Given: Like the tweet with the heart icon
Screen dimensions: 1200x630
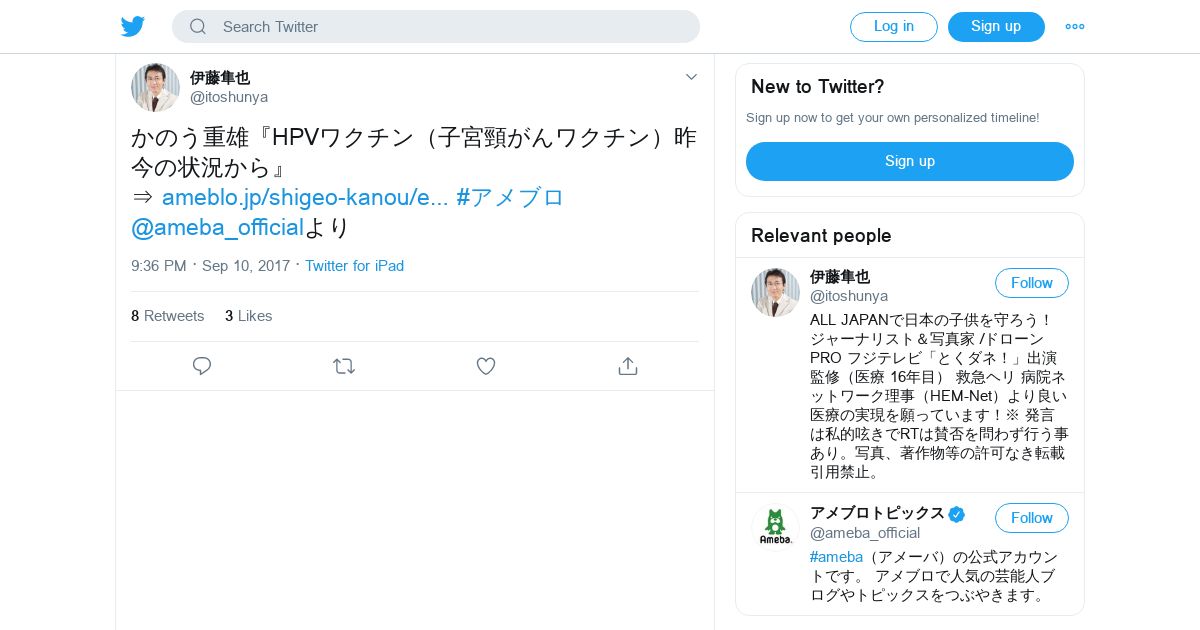Looking at the screenshot, I should coord(486,366).
